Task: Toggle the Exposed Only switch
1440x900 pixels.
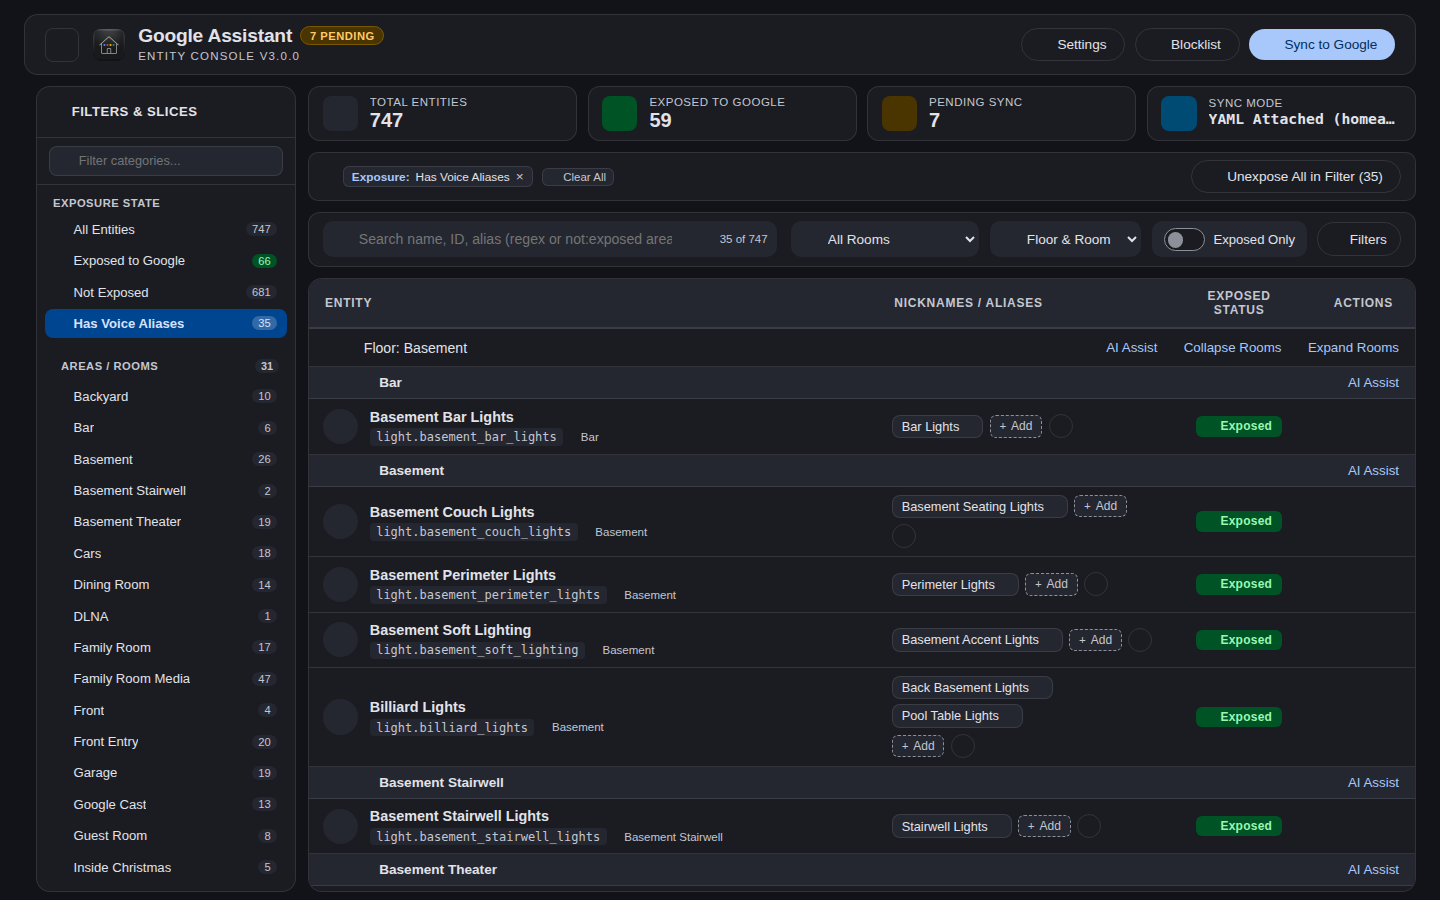Action: 1184,240
